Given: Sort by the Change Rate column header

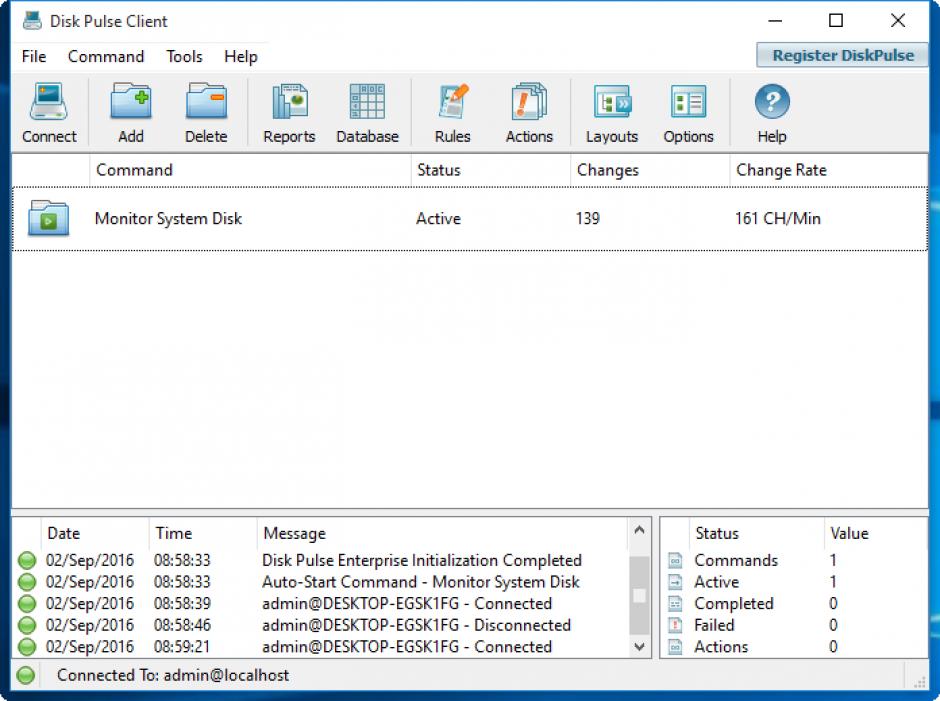Looking at the screenshot, I should (828, 170).
